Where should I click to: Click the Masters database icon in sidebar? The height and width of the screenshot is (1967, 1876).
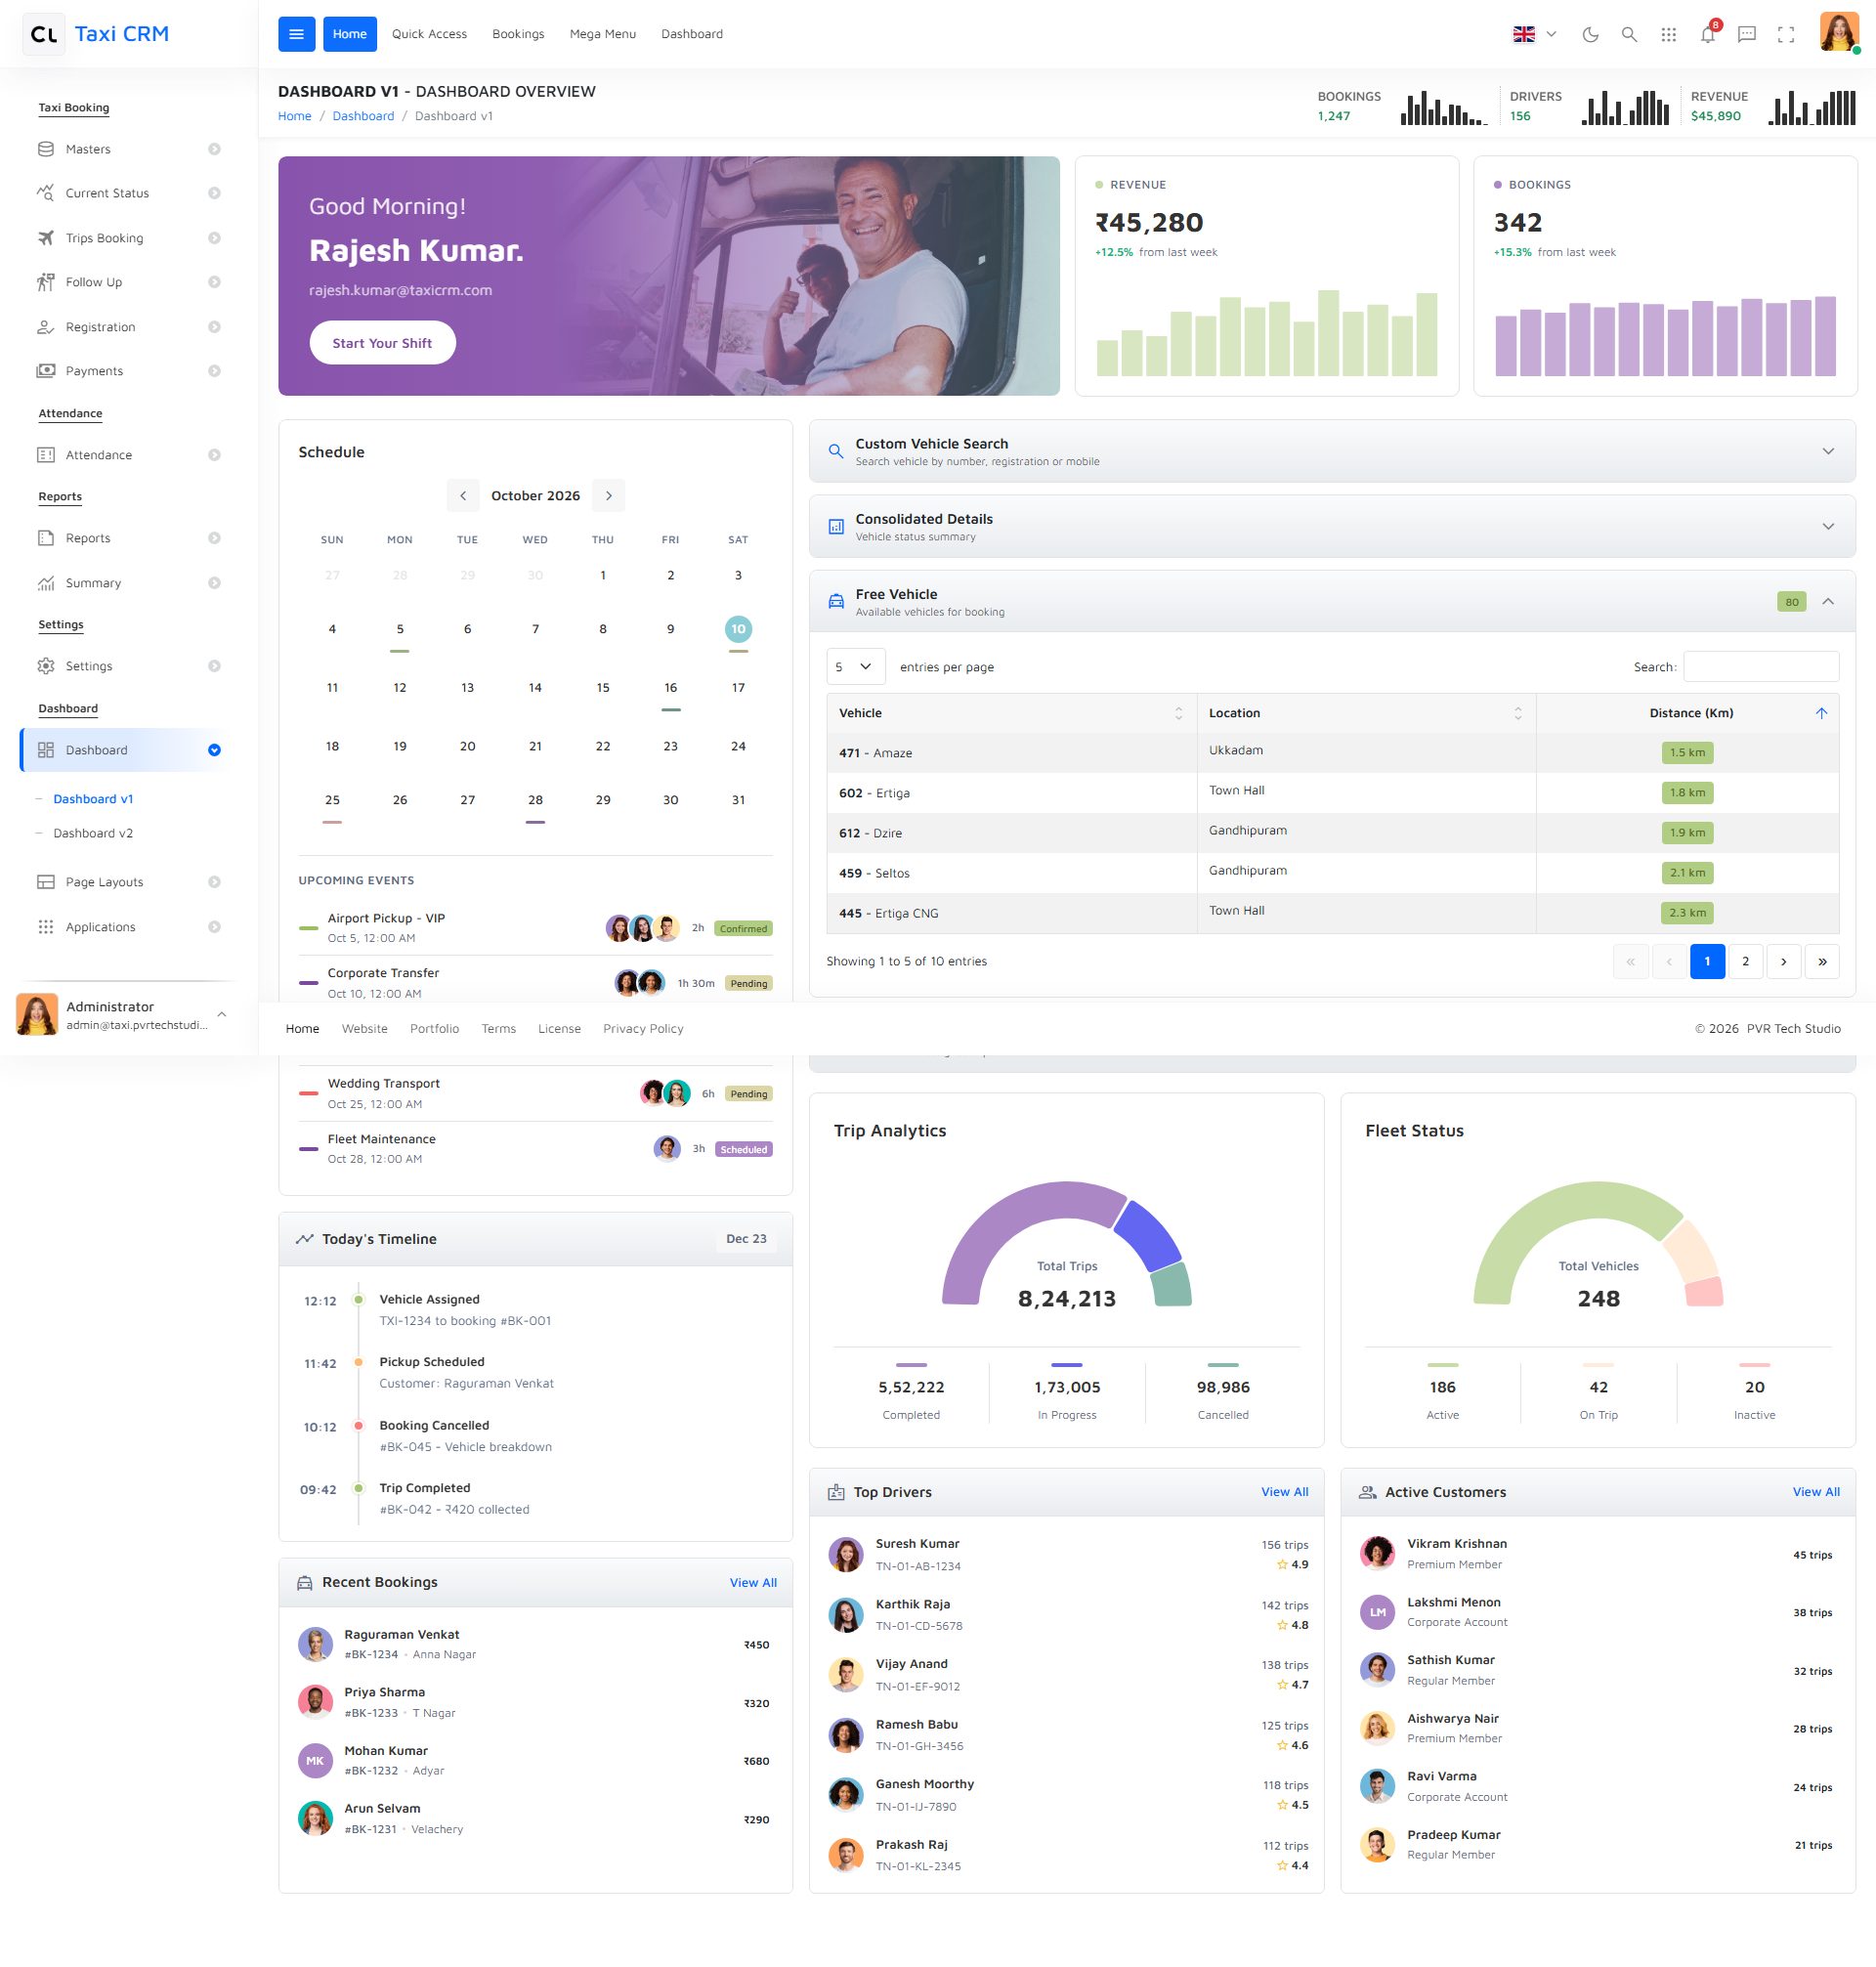pyautogui.click(x=46, y=149)
